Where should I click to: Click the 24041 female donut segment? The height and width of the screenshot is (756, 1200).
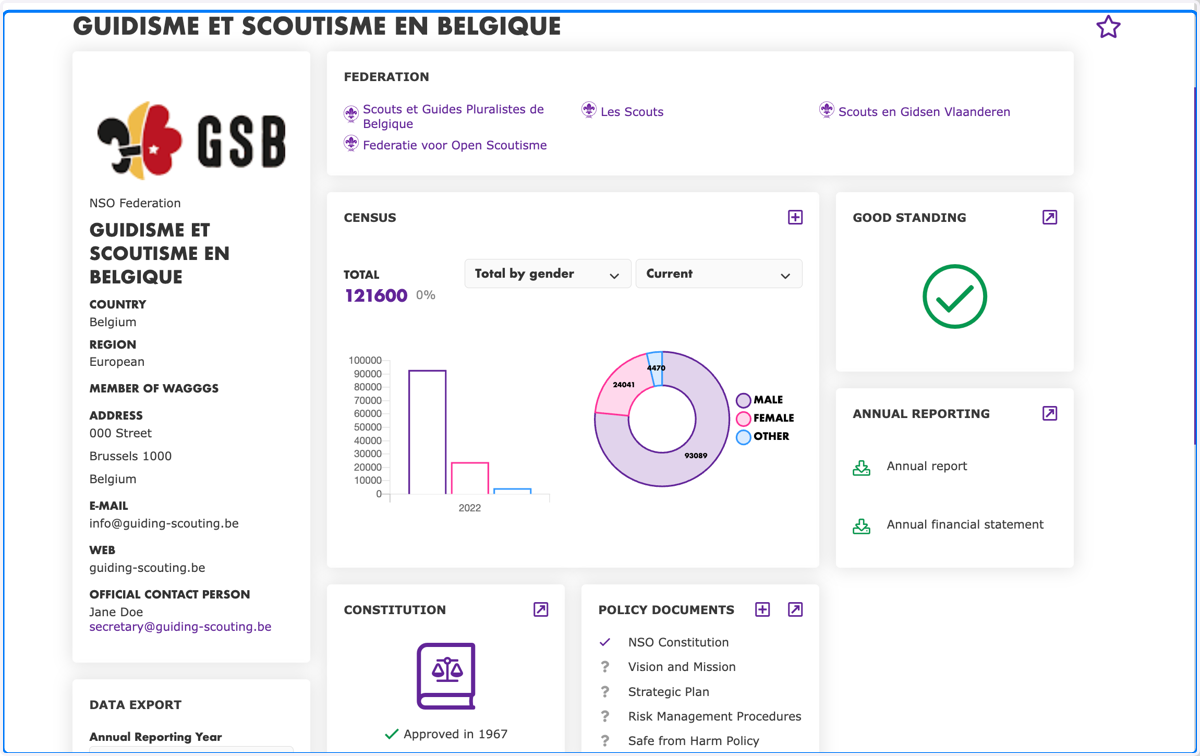[624, 384]
